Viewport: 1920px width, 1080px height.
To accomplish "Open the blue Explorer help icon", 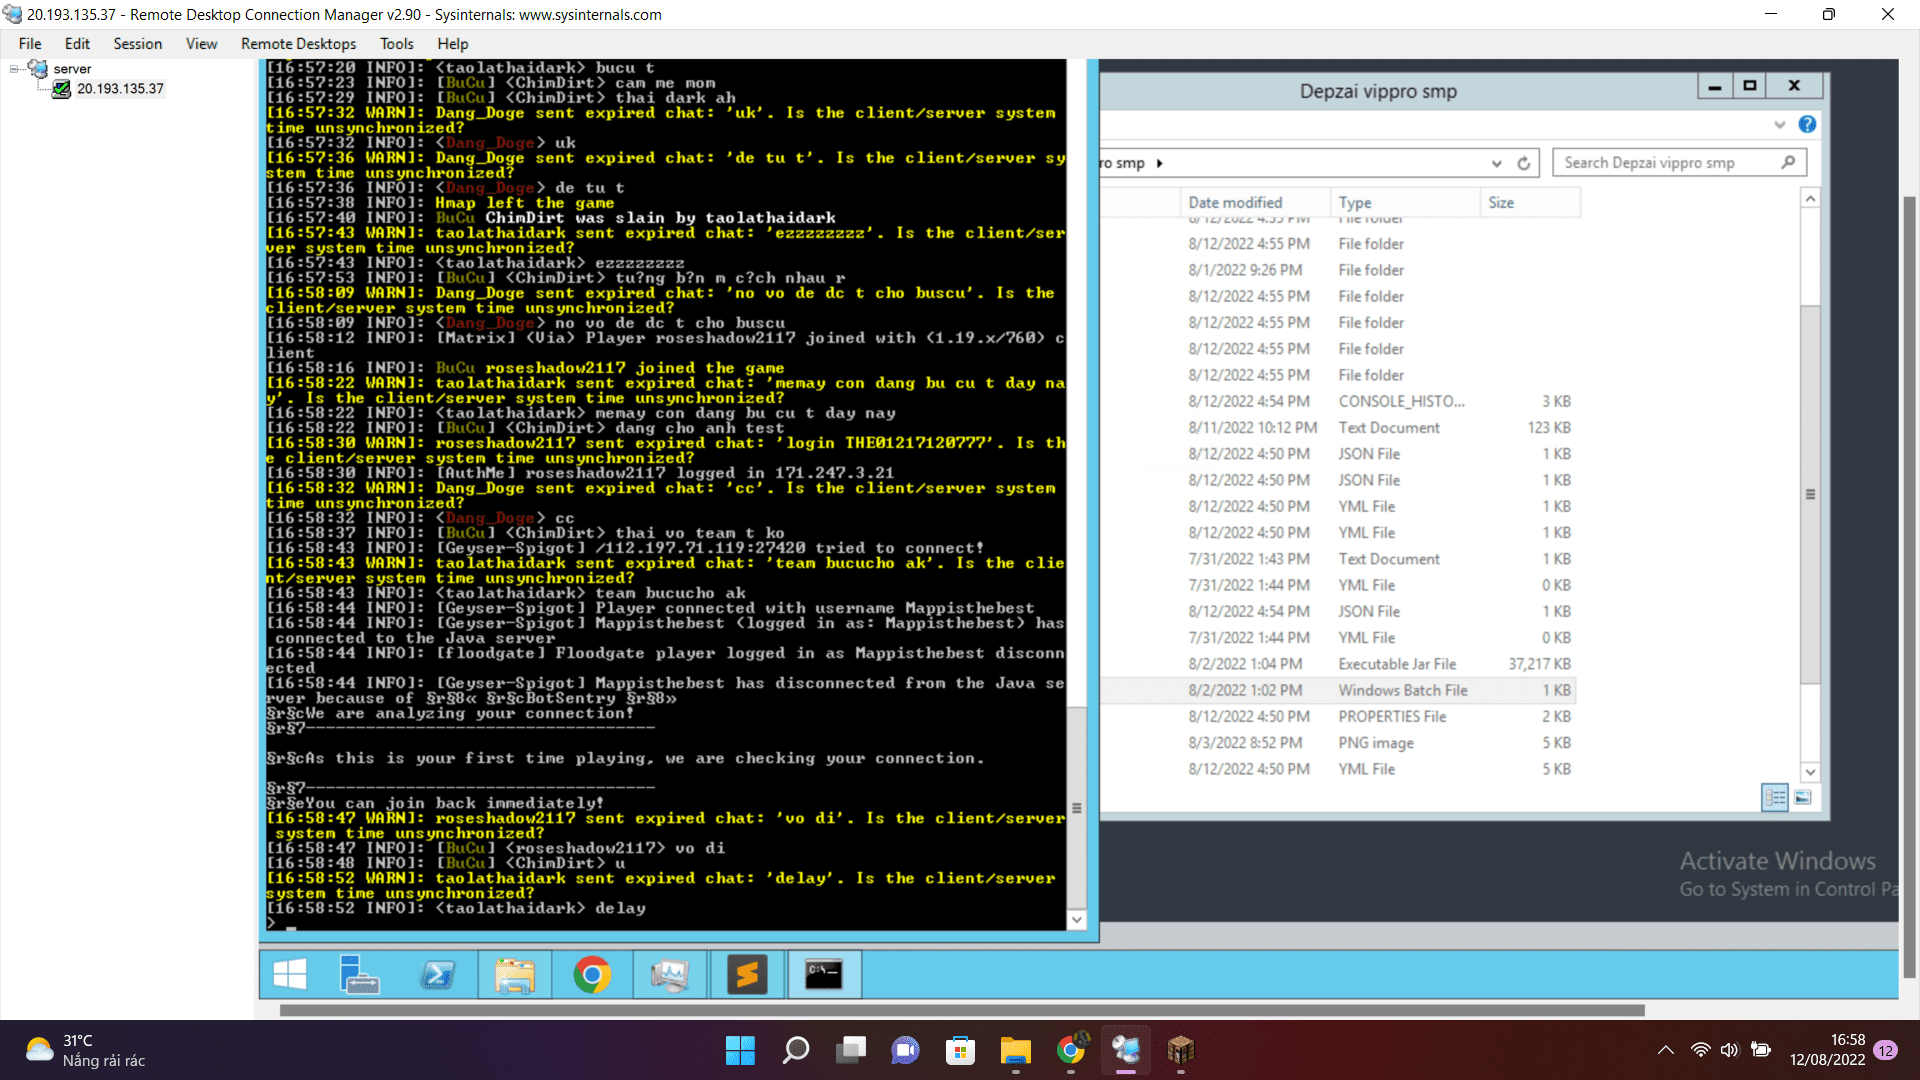I will [1807, 124].
